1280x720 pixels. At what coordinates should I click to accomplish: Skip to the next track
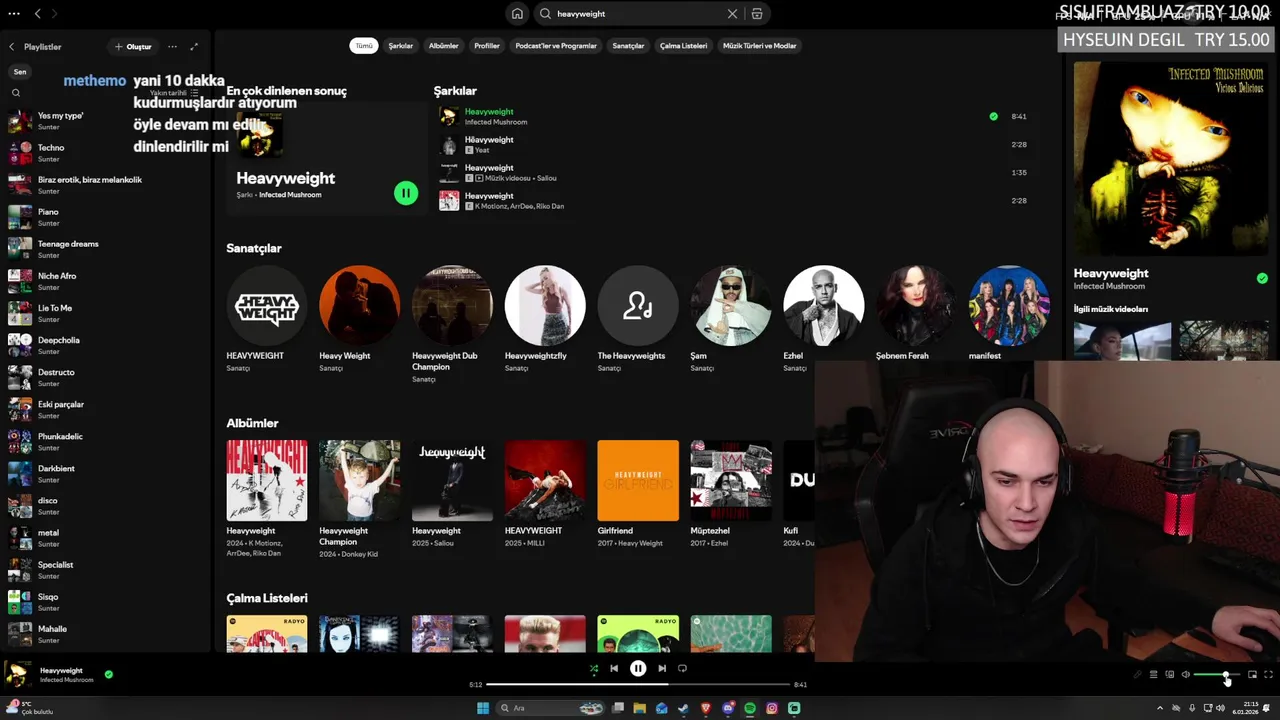(x=662, y=668)
